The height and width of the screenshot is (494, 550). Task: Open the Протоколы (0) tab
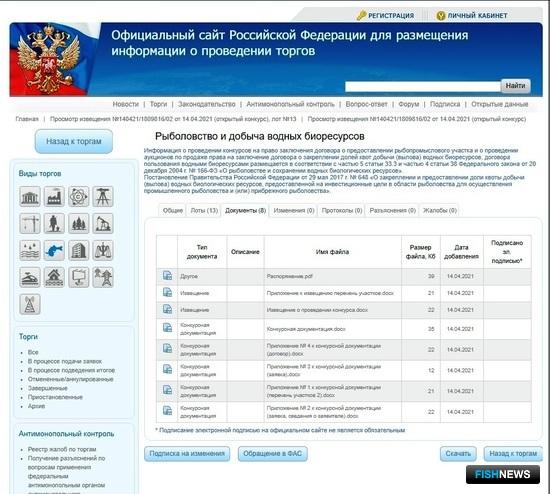coord(342,211)
